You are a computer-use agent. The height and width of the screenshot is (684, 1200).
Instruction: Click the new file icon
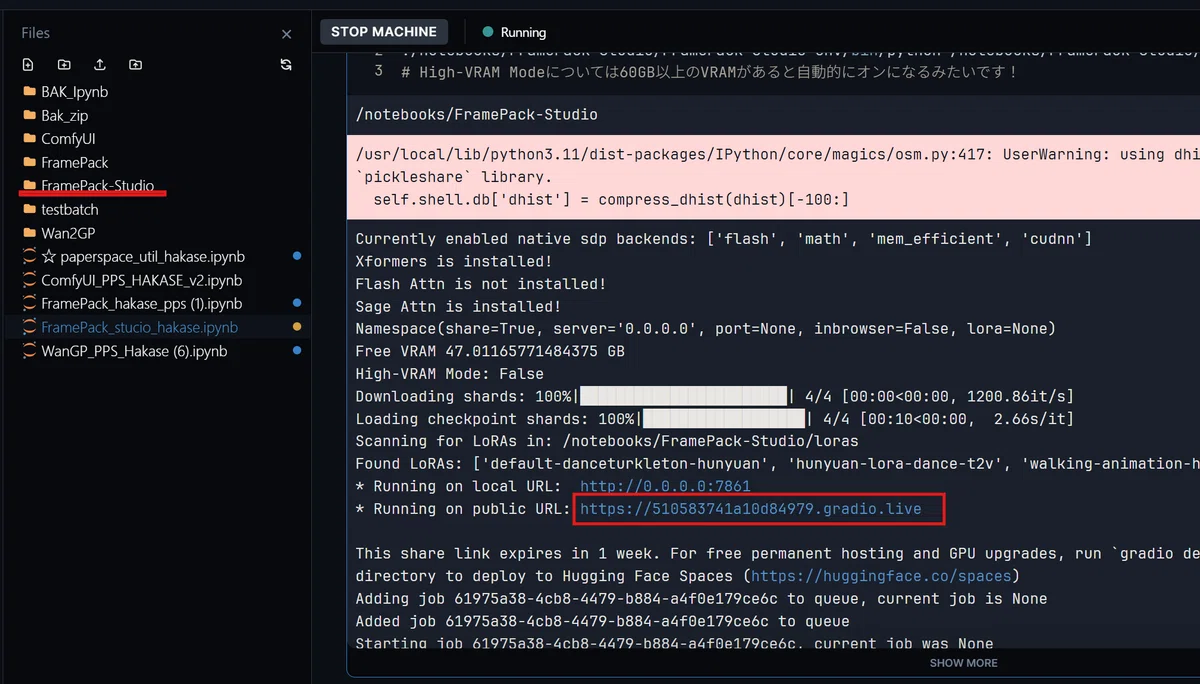pyautogui.click(x=28, y=65)
